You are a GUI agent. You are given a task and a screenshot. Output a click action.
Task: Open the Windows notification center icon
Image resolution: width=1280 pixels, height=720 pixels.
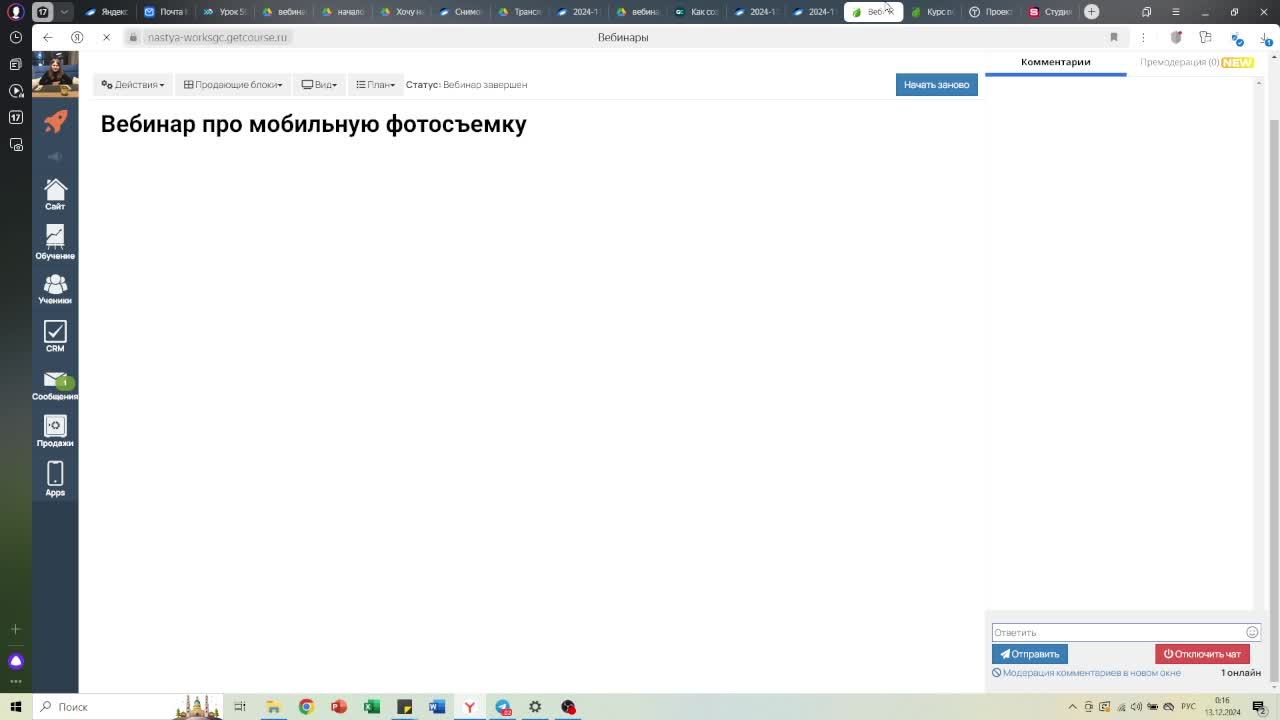click(x=1259, y=707)
